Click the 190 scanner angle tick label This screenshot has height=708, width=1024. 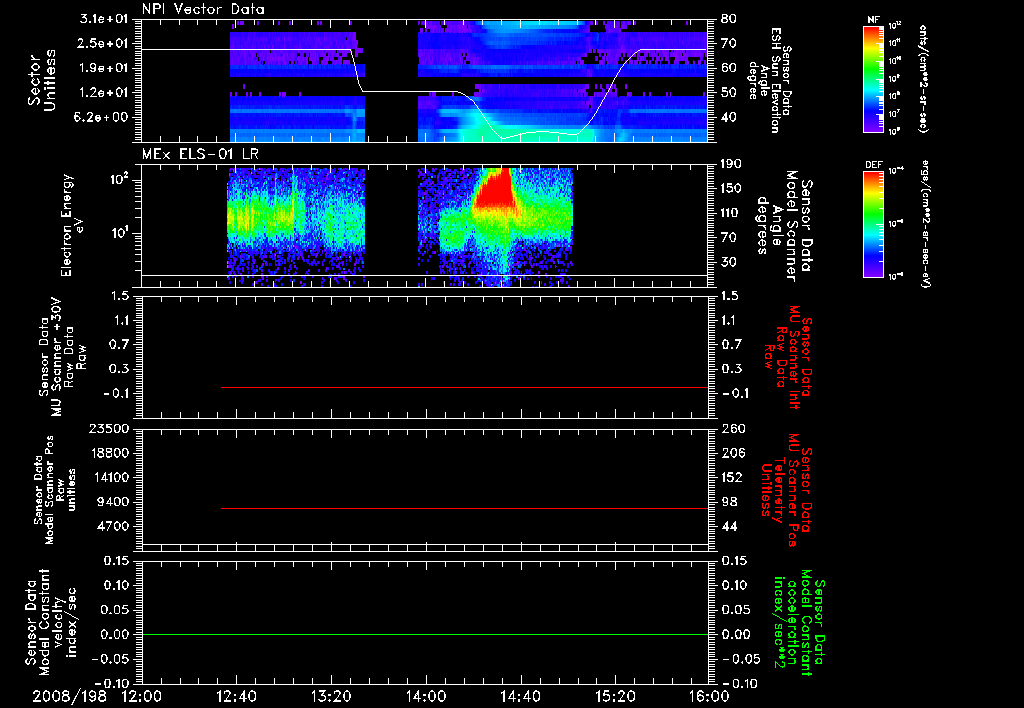(x=733, y=164)
